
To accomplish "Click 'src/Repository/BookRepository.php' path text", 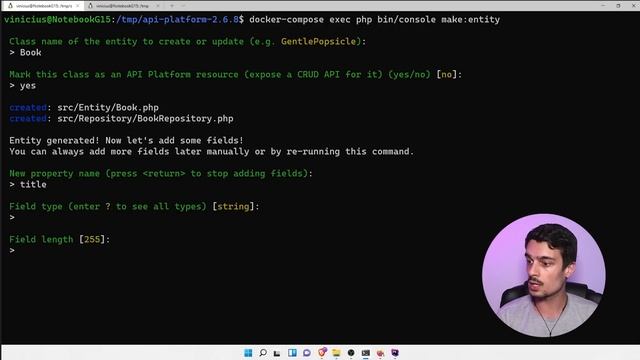I will (145, 118).
